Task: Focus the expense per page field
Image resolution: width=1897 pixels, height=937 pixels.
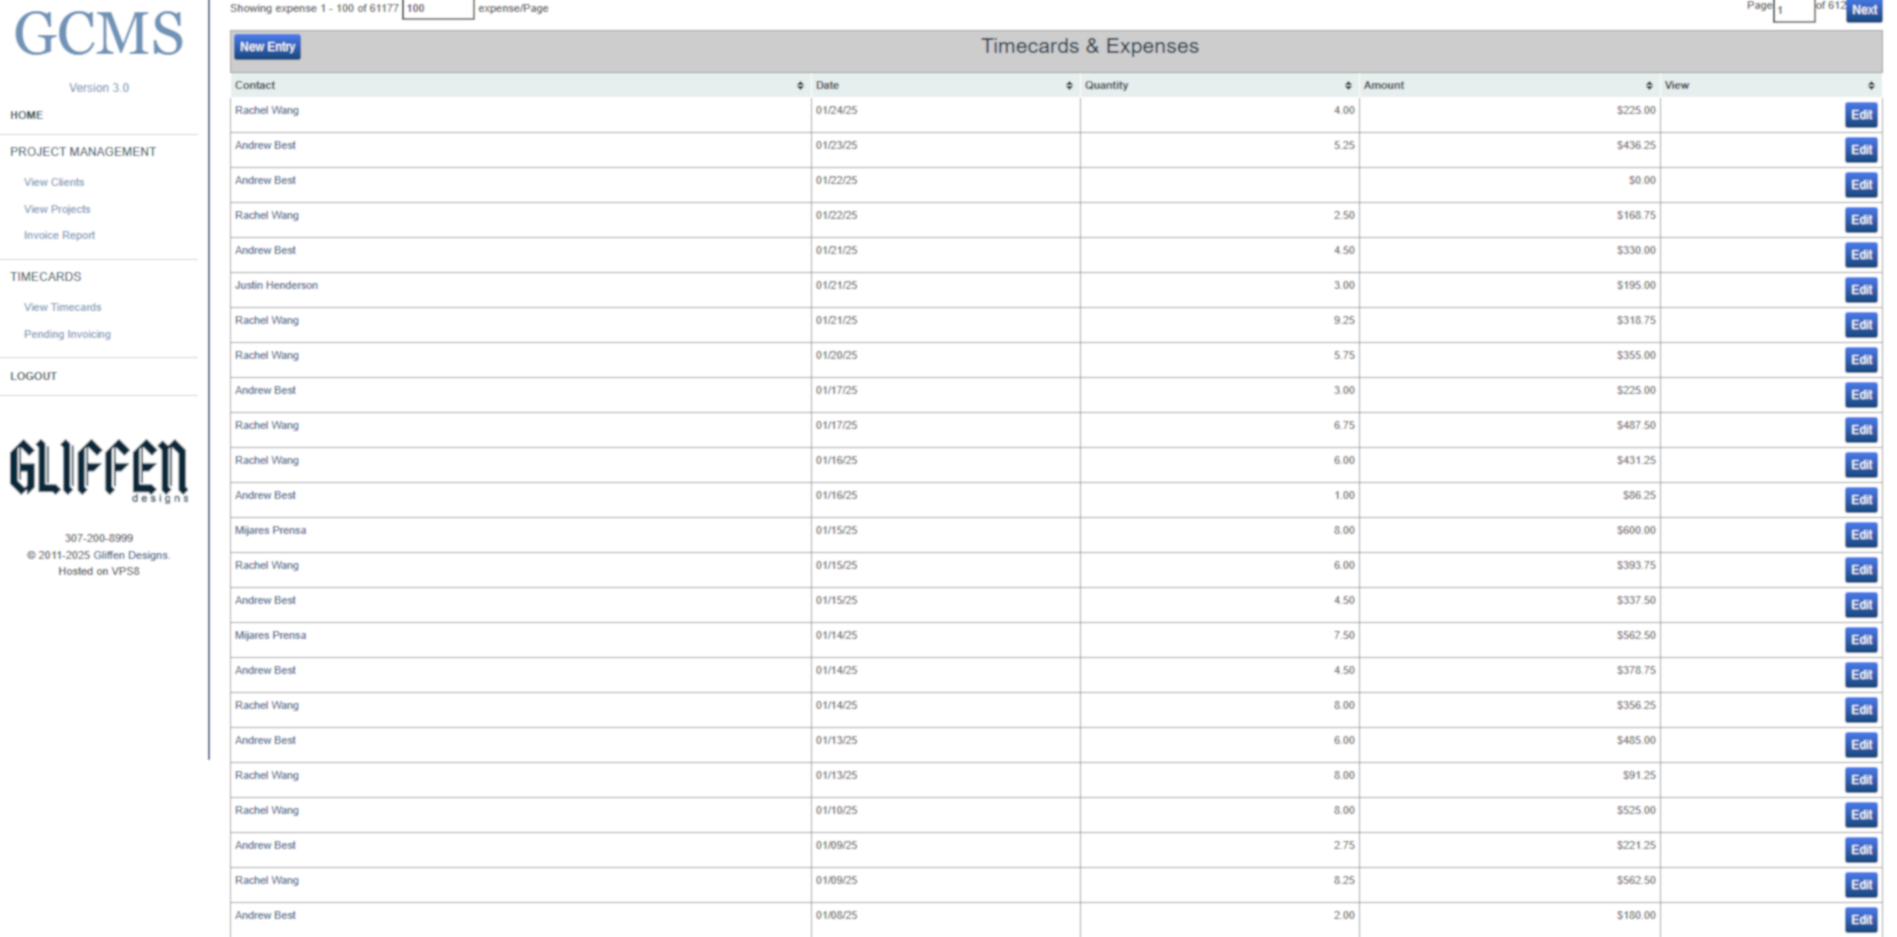Action: 437,8
